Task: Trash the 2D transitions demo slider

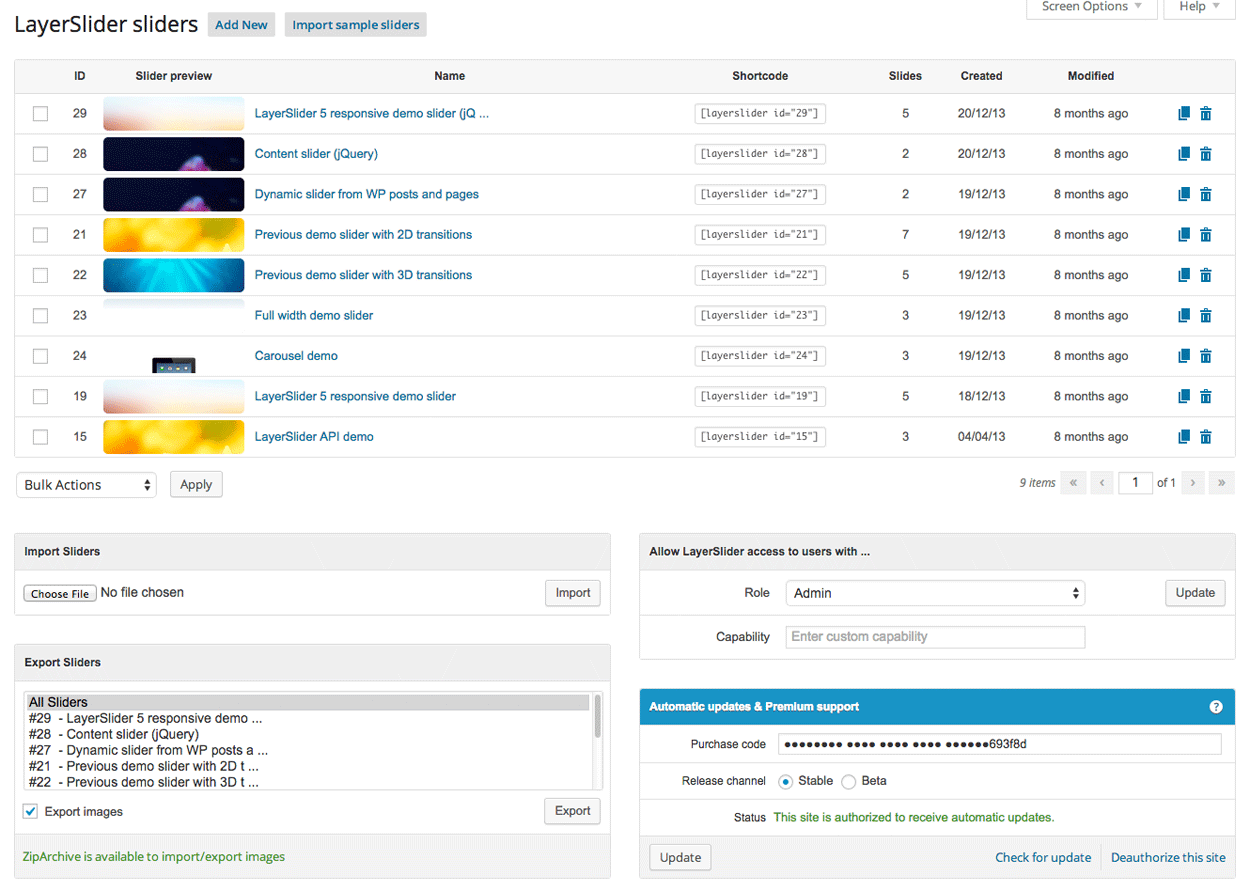Action: pyautogui.click(x=1206, y=235)
